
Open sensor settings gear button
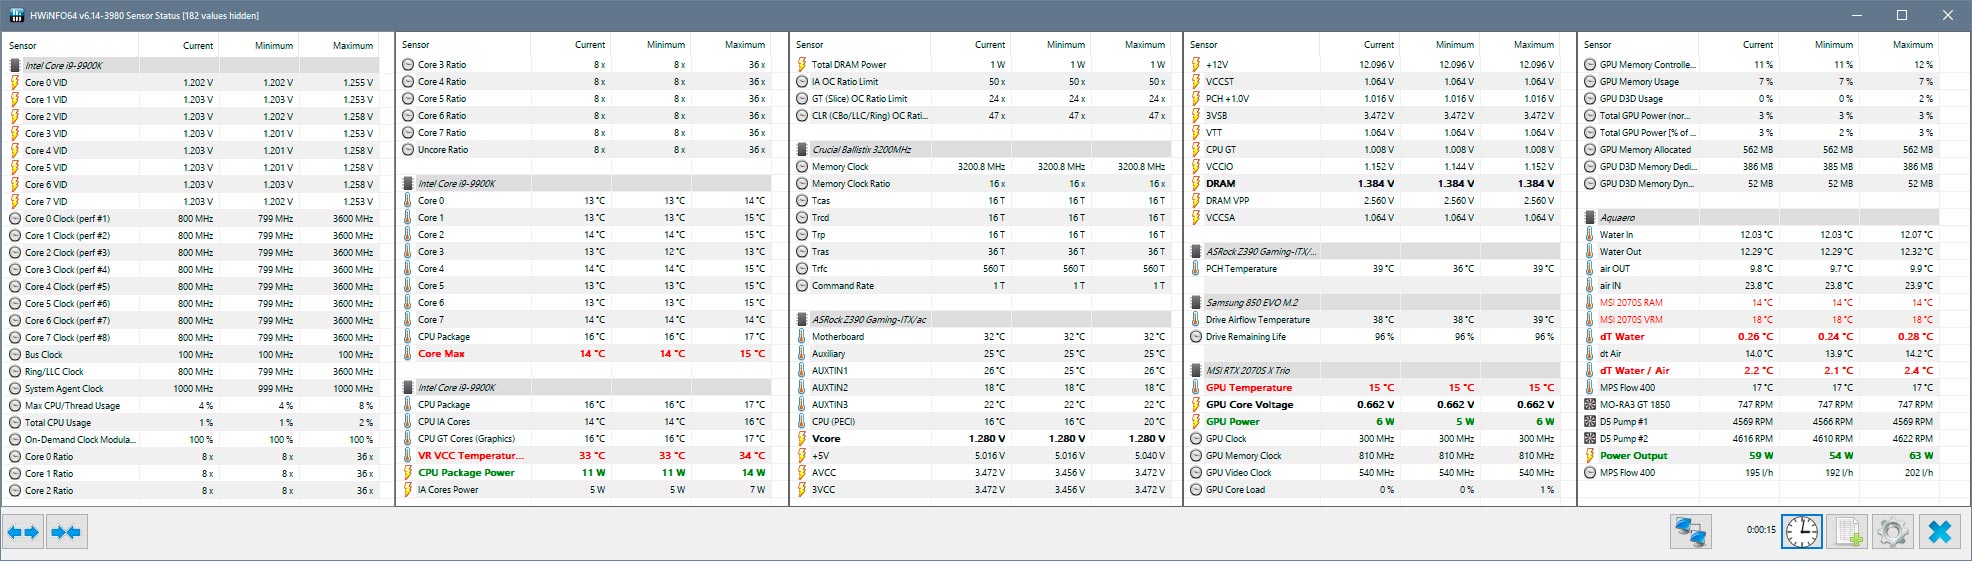(1892, 532)
